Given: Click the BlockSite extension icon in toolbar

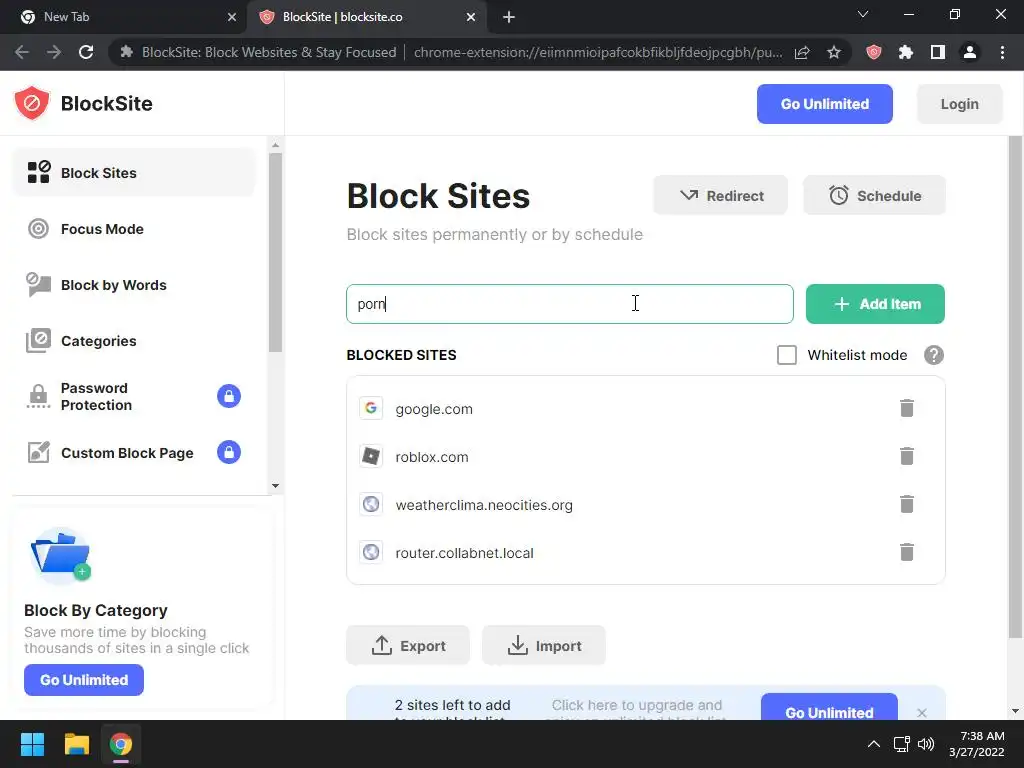Looking at the screenshot, I should 874,52.
